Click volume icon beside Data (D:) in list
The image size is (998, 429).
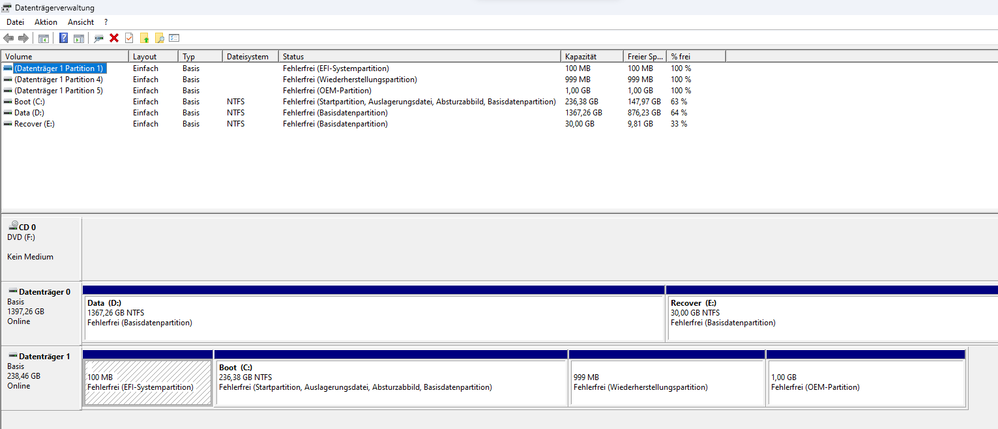8,113
